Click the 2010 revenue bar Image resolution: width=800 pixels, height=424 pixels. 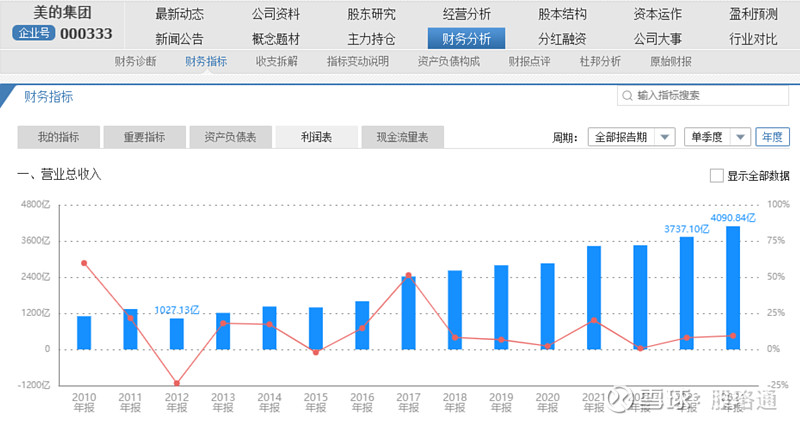tap(84, 333)
